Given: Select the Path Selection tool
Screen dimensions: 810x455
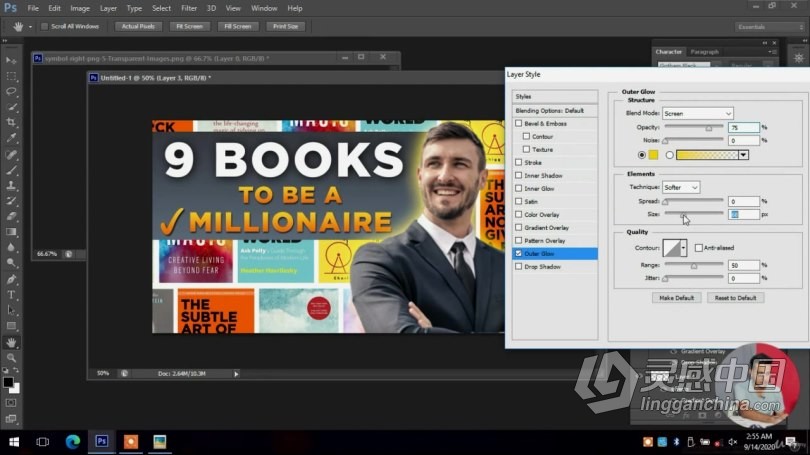Looking at the screenshot, I should (x=11, y=310).
